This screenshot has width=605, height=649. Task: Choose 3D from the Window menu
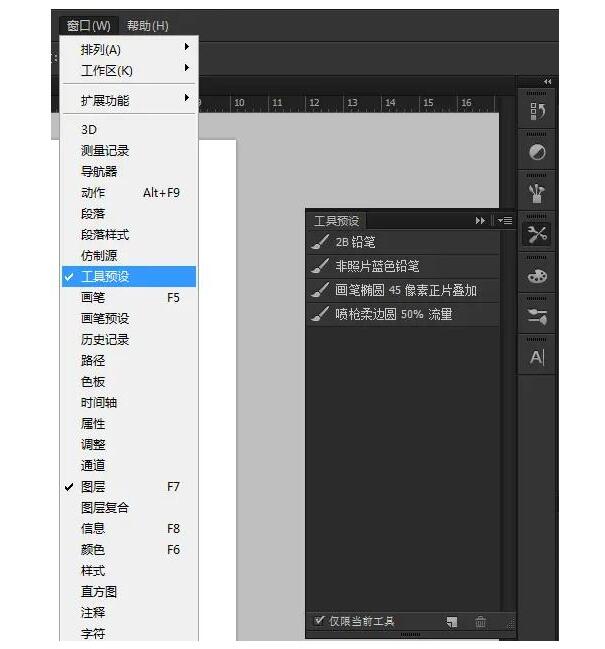click(x=129, y=130)
